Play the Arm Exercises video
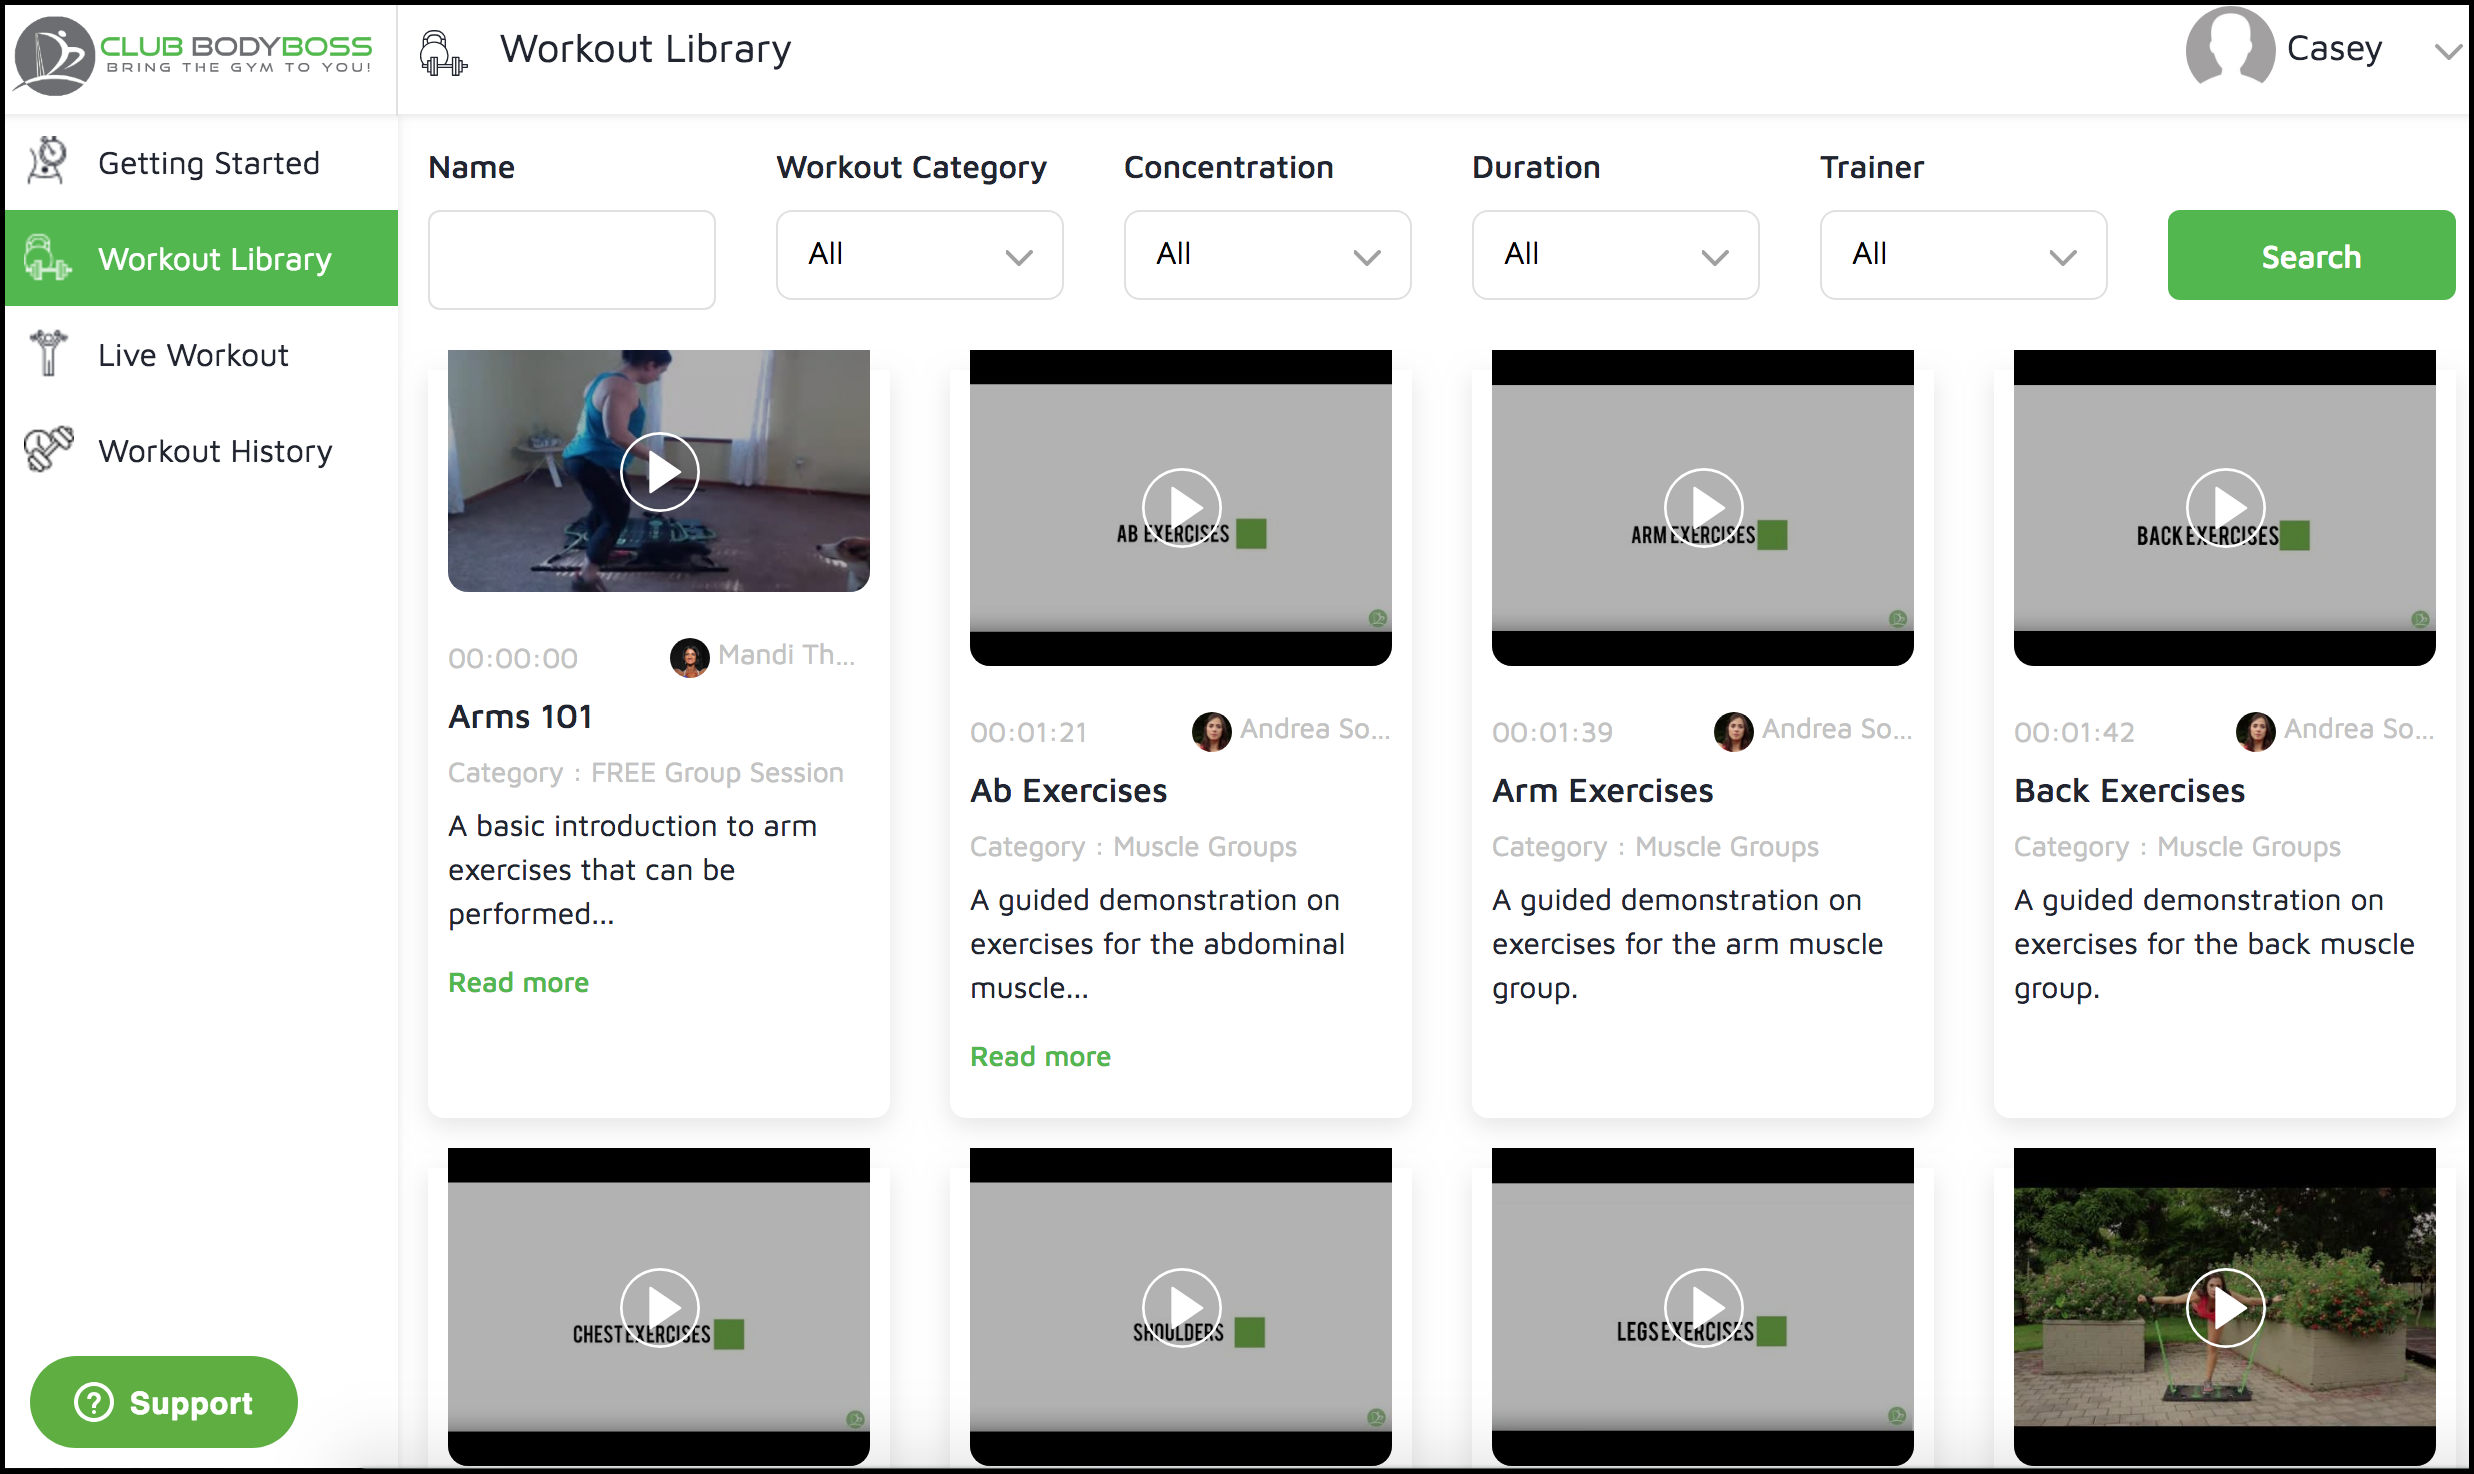The height and width of the screenshot is (1474, 2474). 1703,507
